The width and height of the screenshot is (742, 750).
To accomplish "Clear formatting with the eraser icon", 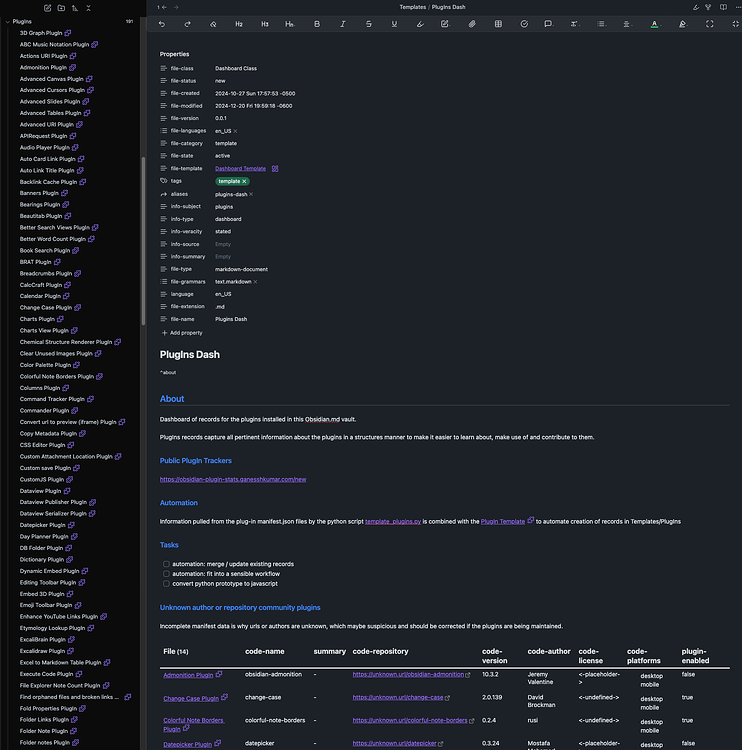I will pyautogui.click(x=213, y=24).
